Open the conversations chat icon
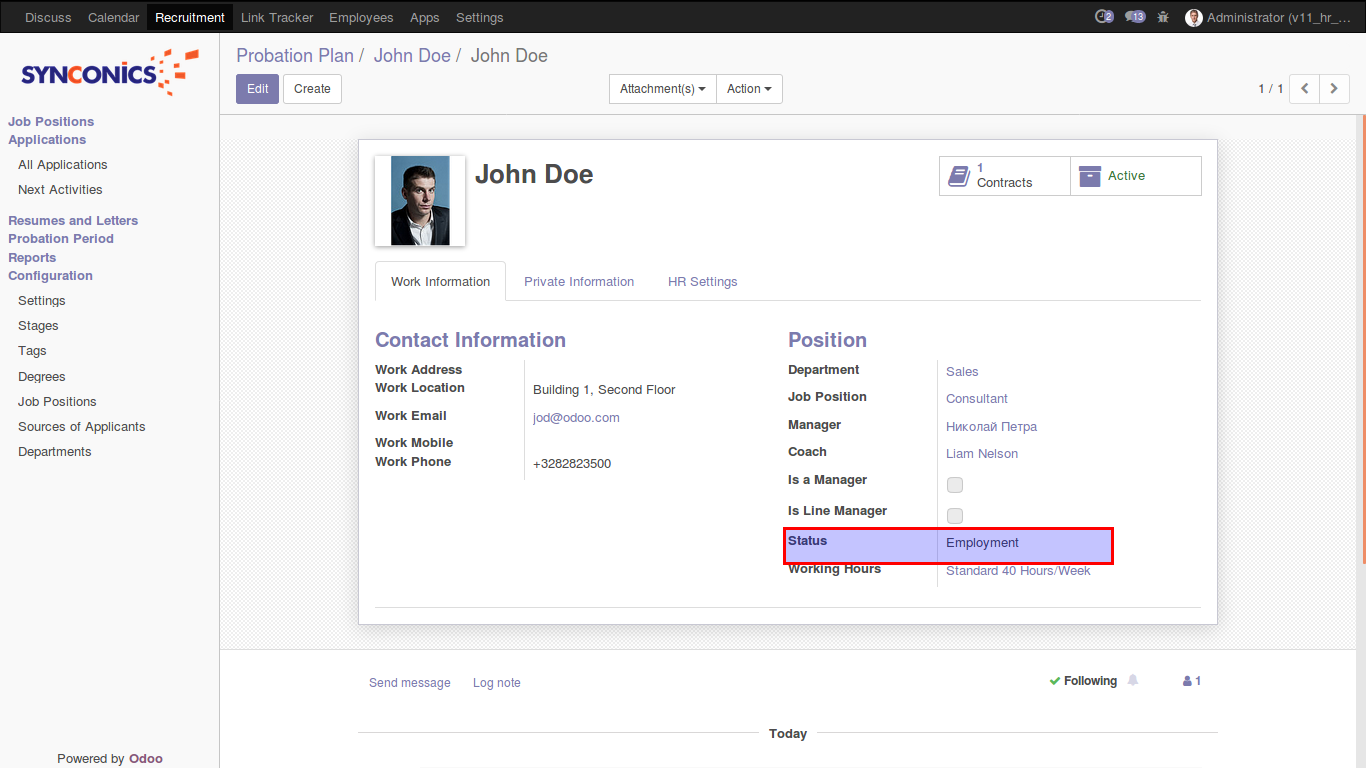This screenshot has width=1366, height=768. tap(1134, 17)
